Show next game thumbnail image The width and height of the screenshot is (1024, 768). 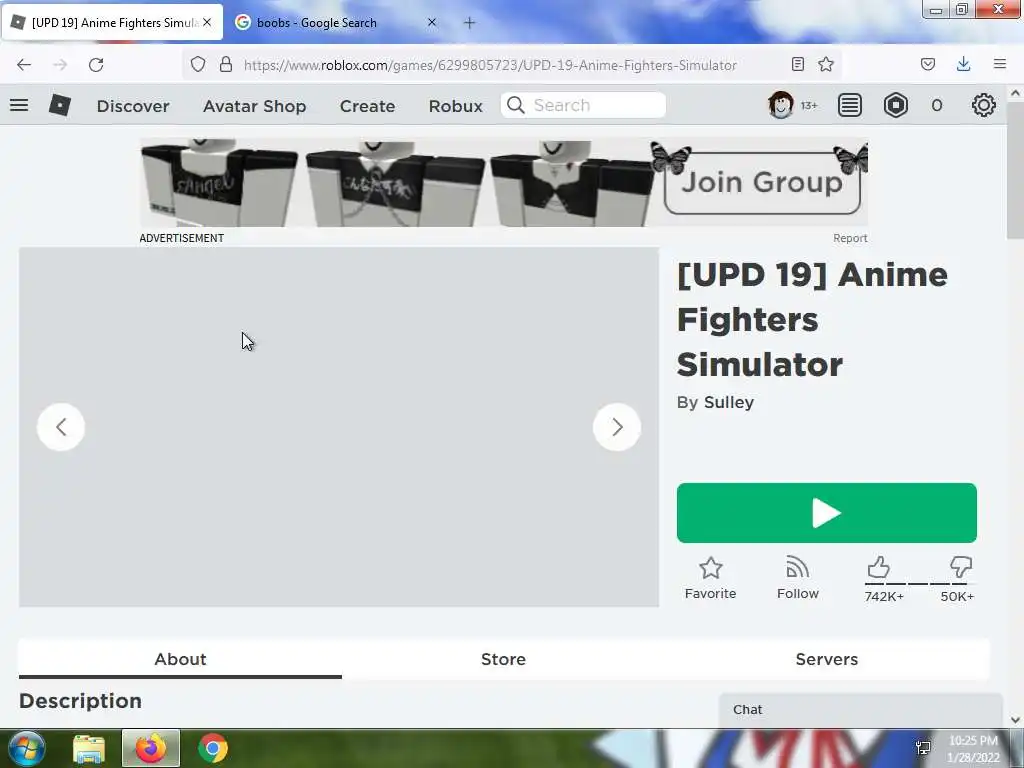pyautogui.click(x=616, y=427)
